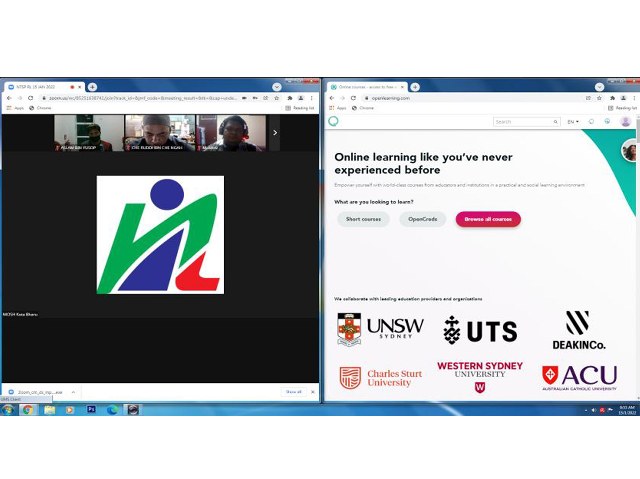Open Chrome three-dot menu in Zoom window
The height and width of the screenshot is (479, 640).
pos(311,98)
